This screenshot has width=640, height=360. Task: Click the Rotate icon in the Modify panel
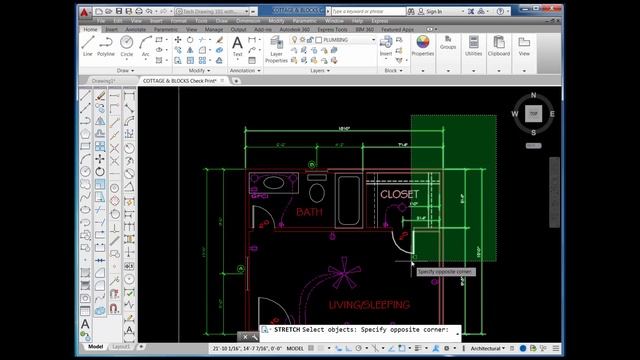(x=190, y=40)
